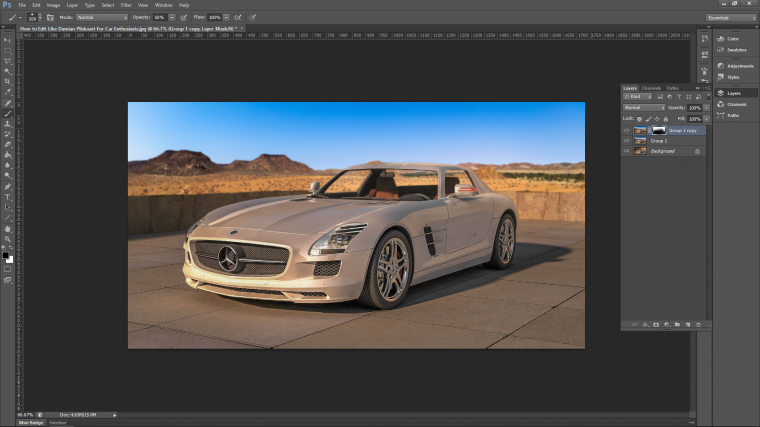
Task: Hide the Group 1 layer
Action: pos(626,141)
